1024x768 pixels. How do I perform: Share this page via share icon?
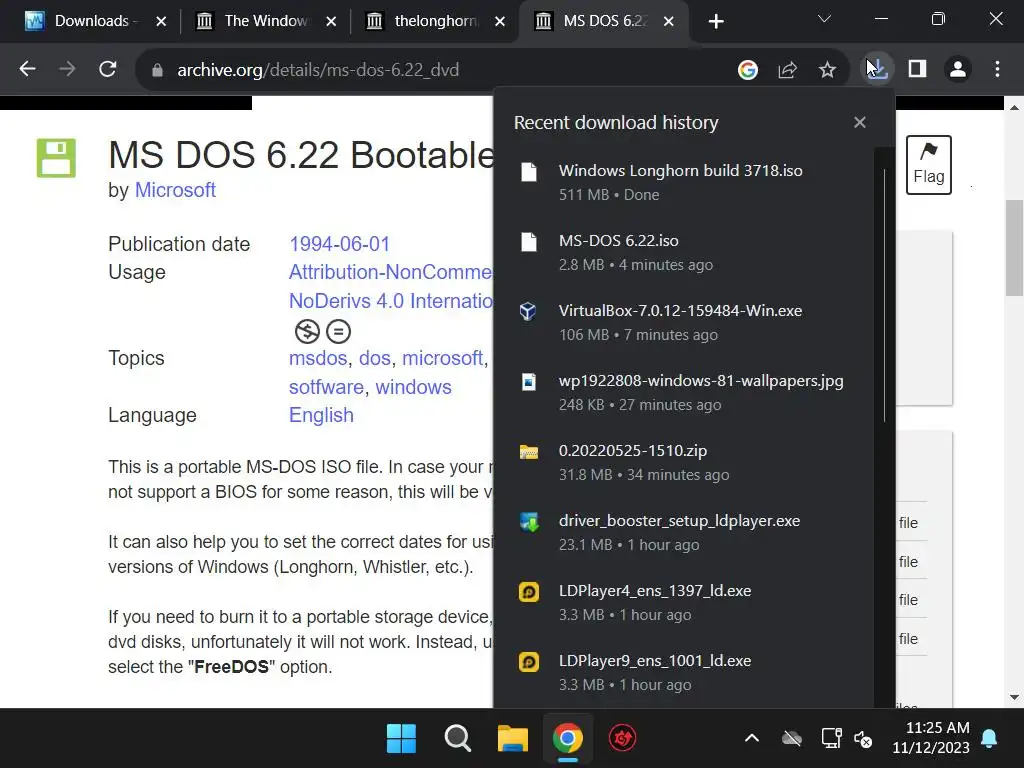[x=788, y=69]
